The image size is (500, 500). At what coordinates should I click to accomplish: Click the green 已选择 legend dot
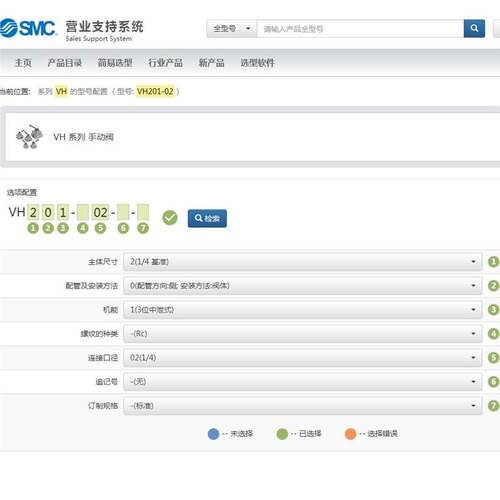[x=282, y=434]
